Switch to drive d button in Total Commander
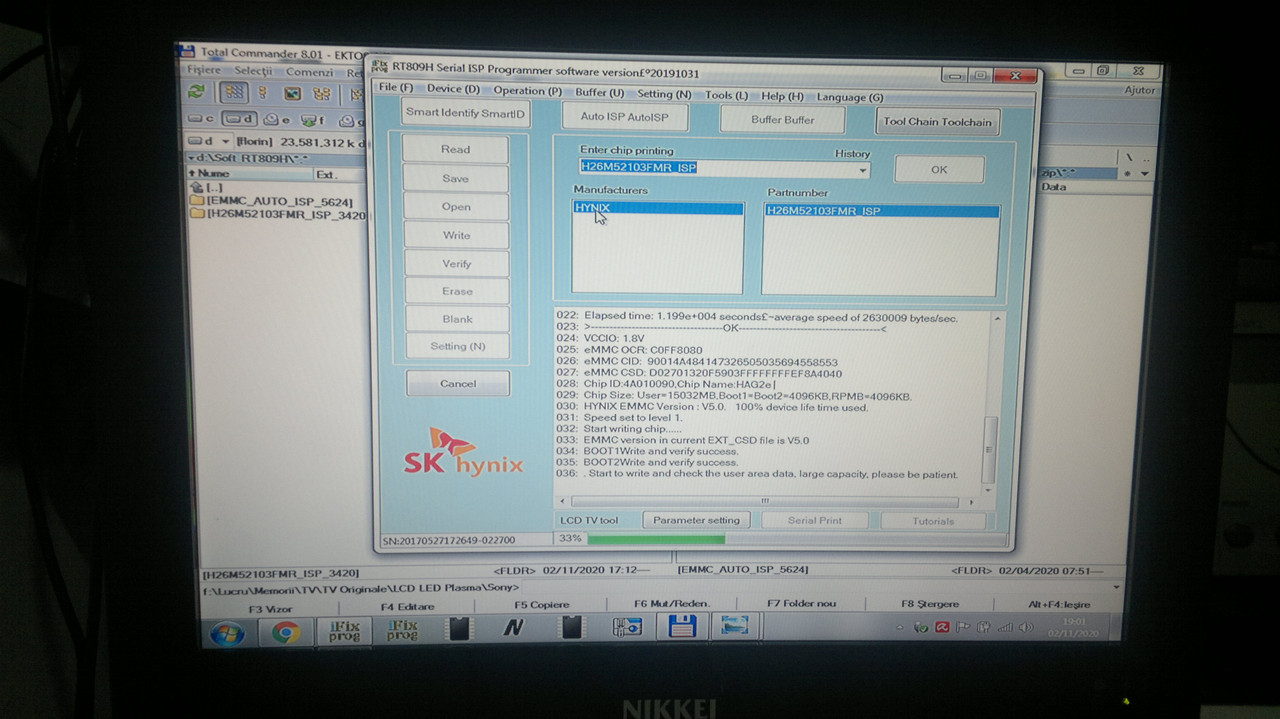The height and width of the screenshot is (719, 1280). [238, 120]
